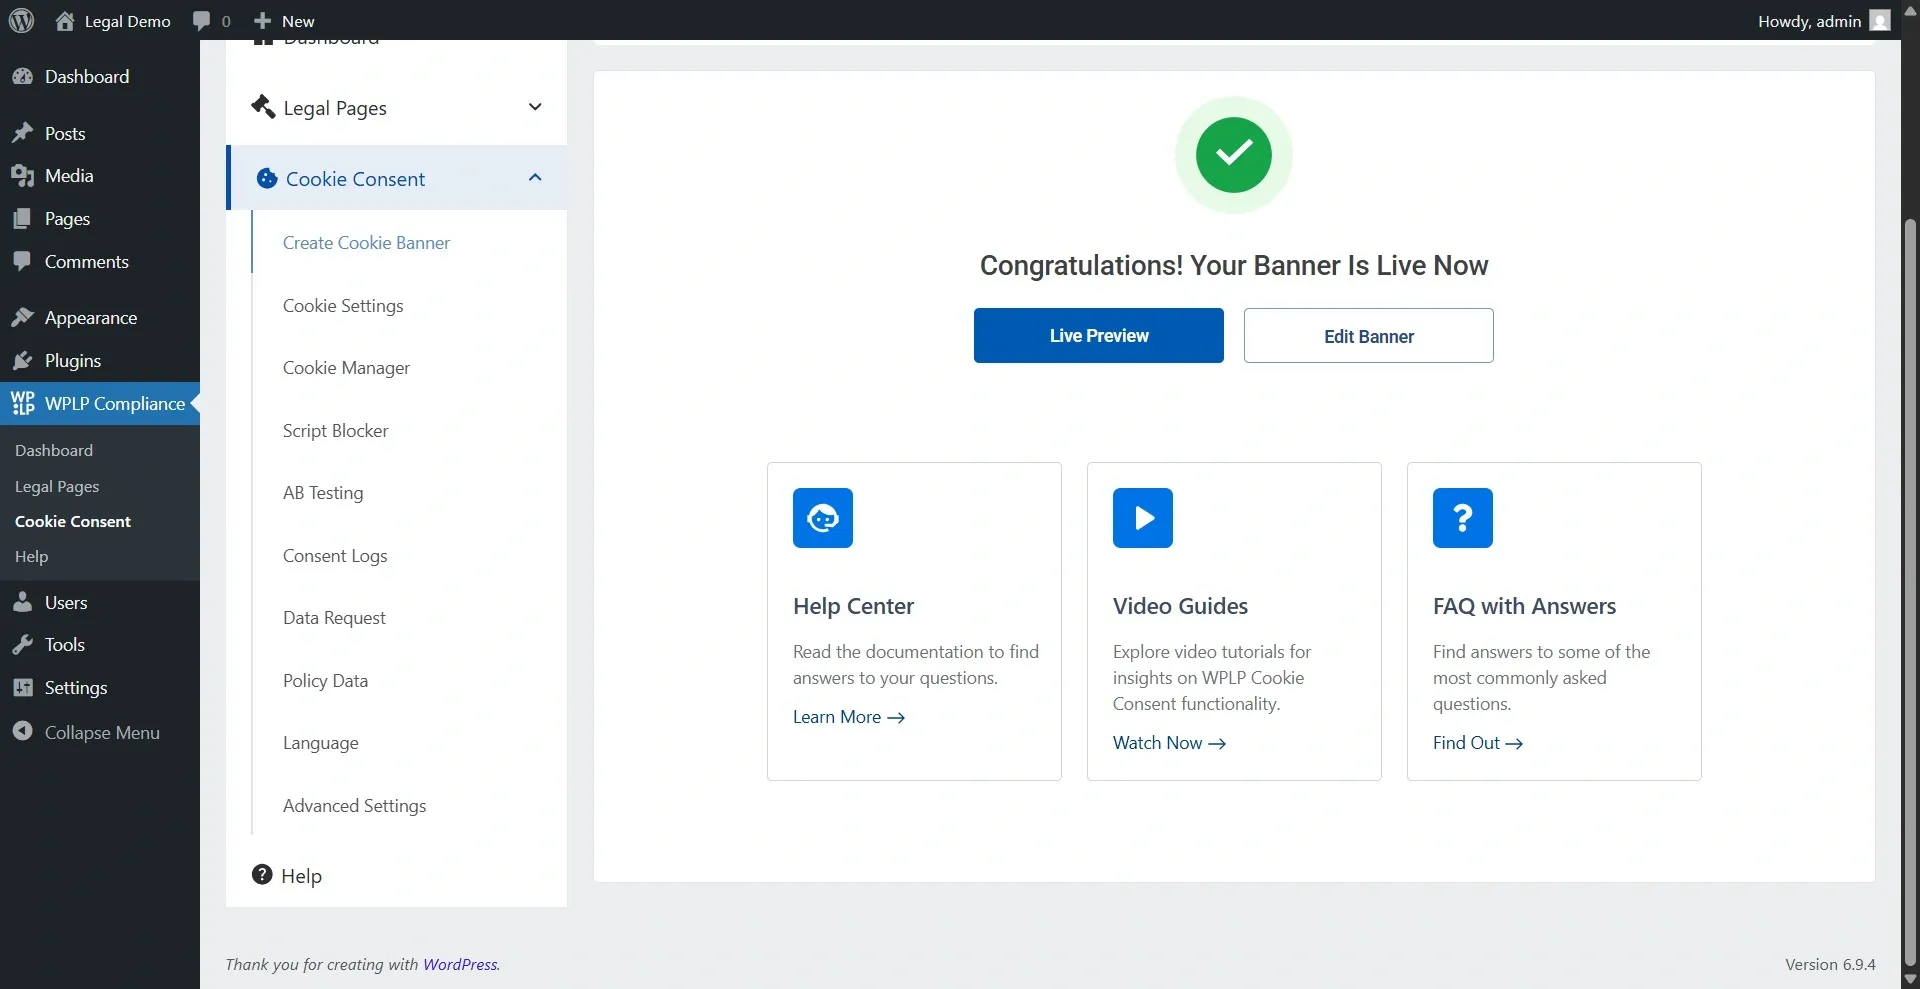Screen dimensions: 1920x989
Task: Open Policy Data submenu item
Action: pos(325,681)
